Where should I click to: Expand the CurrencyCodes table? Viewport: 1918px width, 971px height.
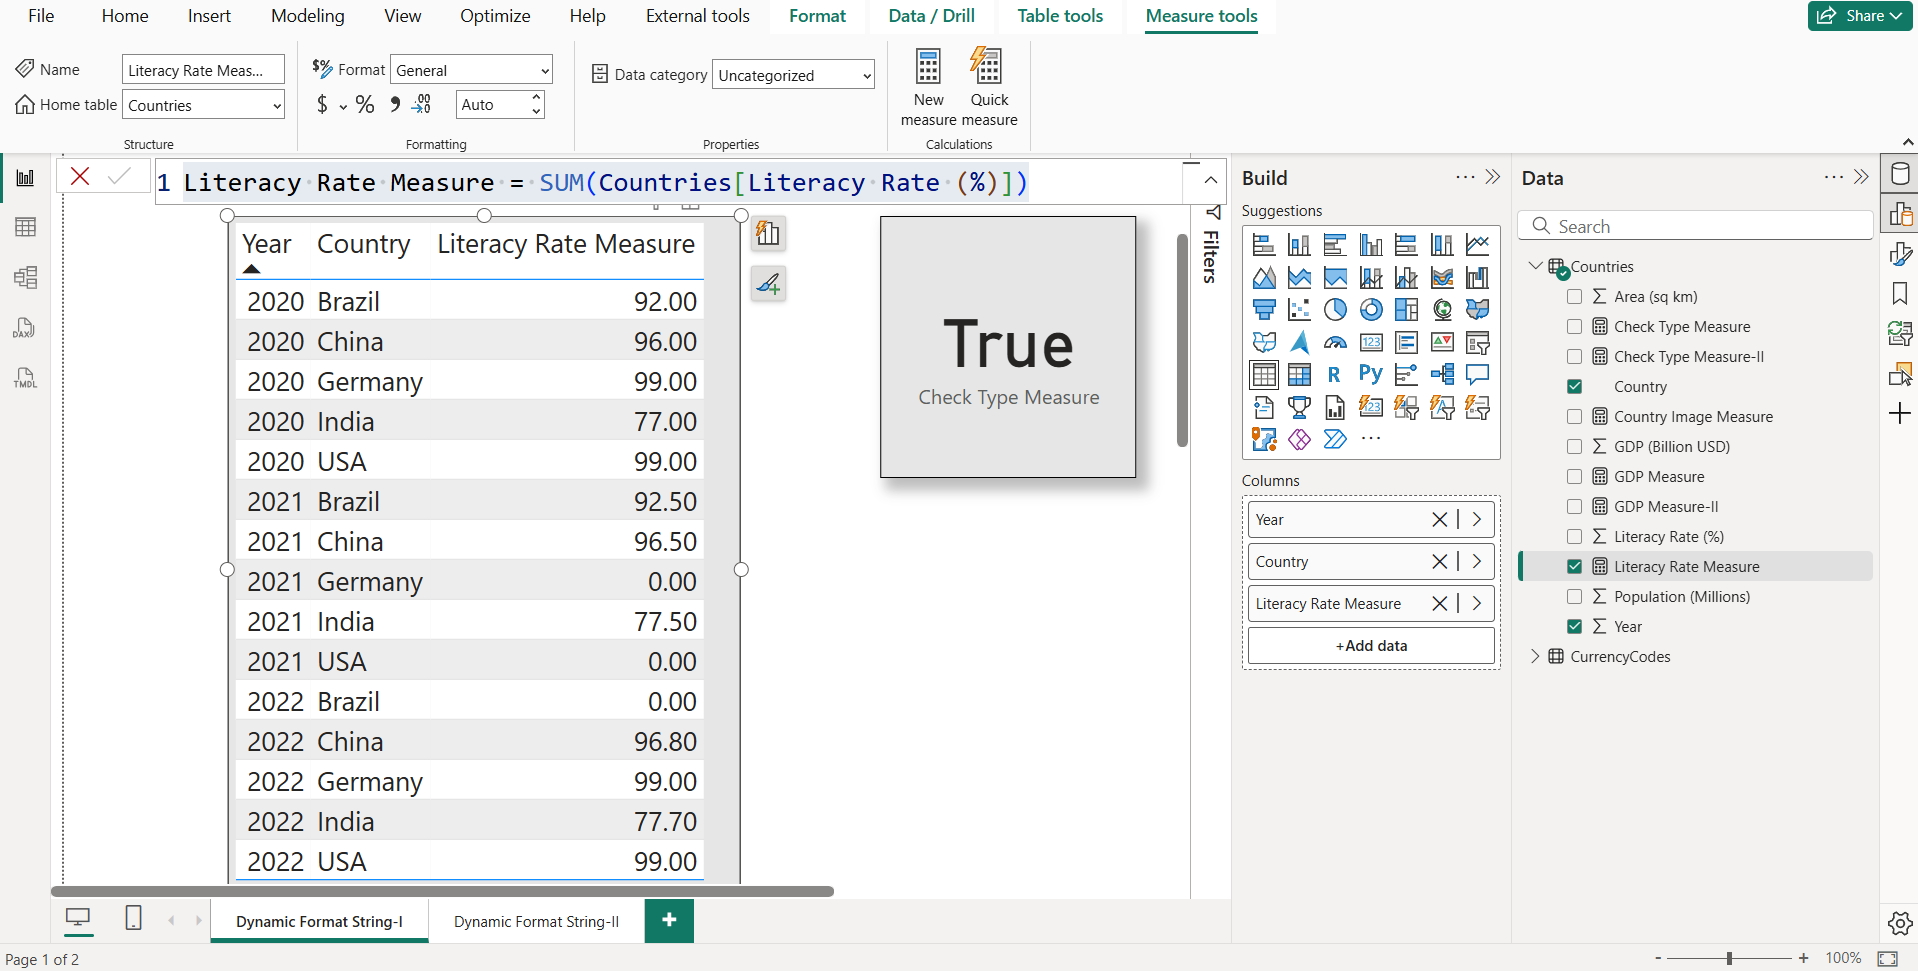1537,656
